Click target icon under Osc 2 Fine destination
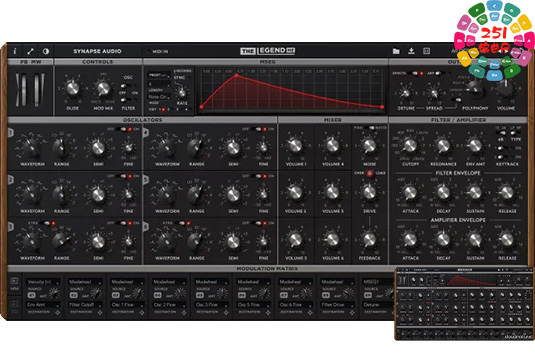This screenshot has width=535, height=363. [184, 312]
